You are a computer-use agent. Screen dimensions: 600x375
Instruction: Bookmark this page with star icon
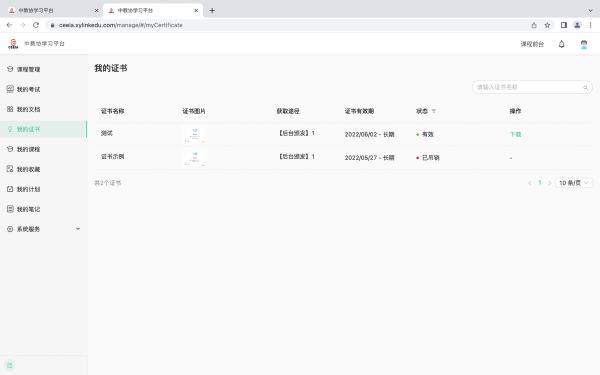(547, 25)
